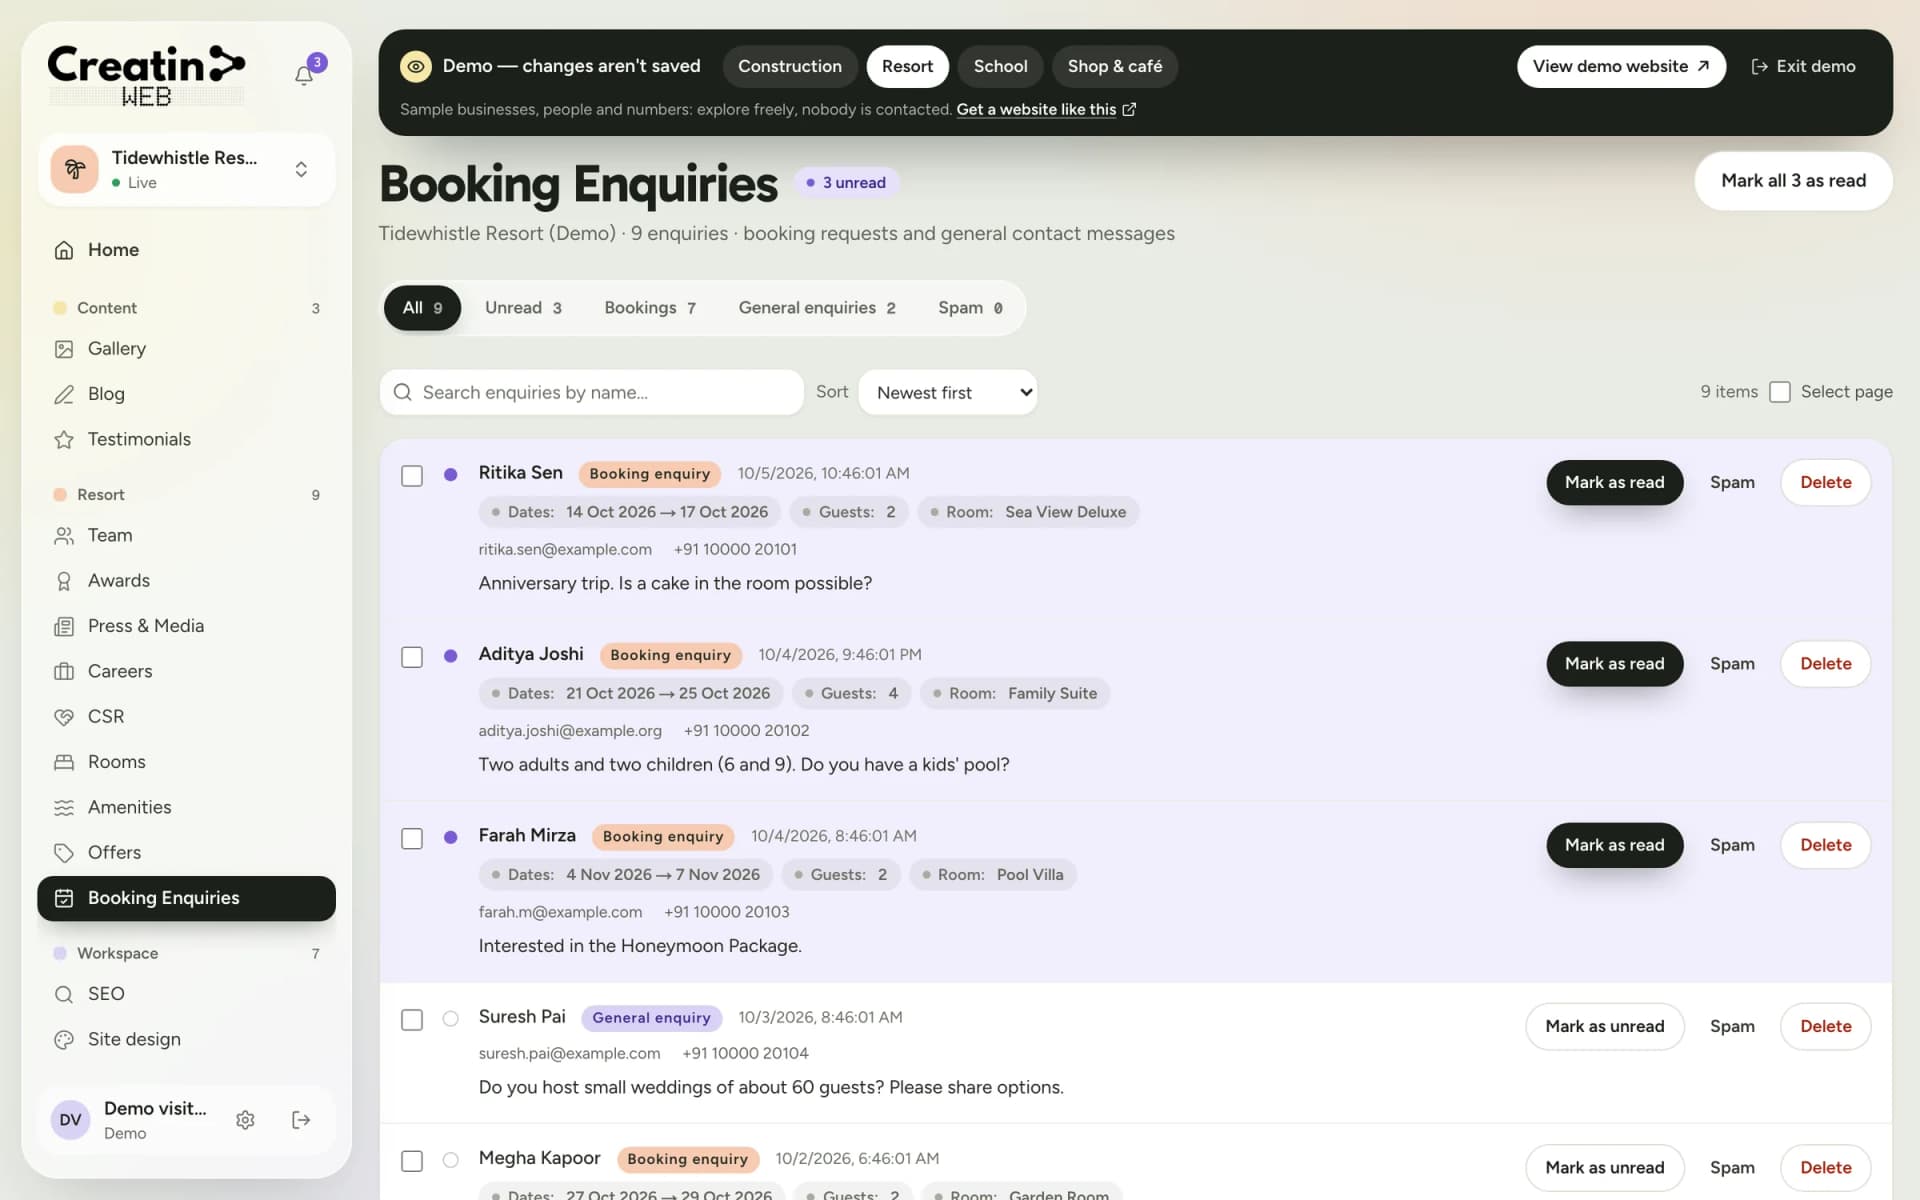1920x1200 pixels.
Task: Click View demo website button
Action: [1621, 66]
